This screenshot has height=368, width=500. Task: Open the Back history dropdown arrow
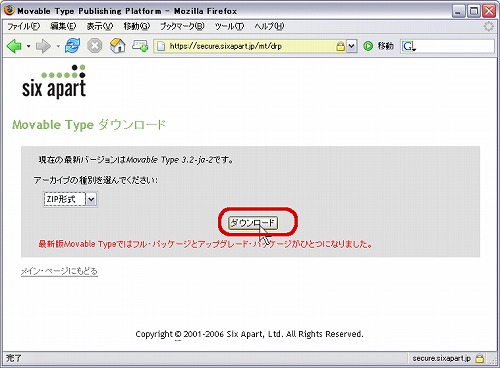pyautogui.click(x=29, y=46)
